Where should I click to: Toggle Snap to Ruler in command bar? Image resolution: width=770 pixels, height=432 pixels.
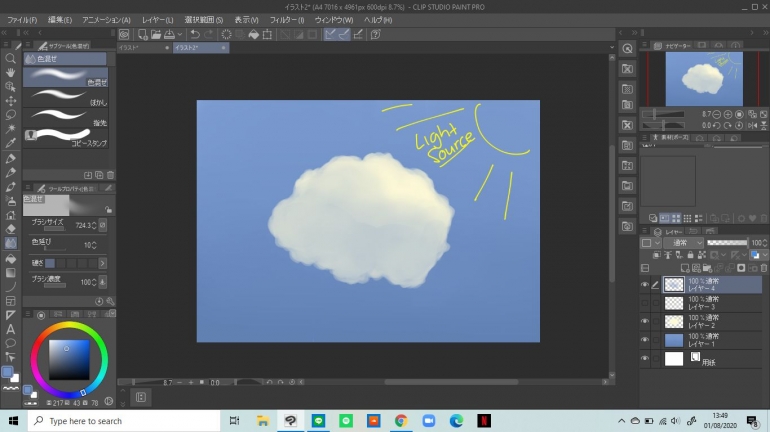pyautogui.click(x=330, y=34)
